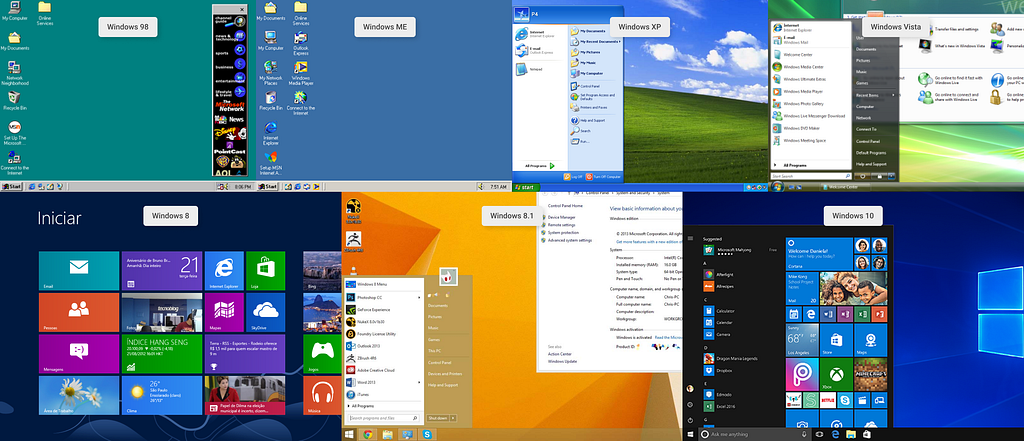Open Disney channel in channel bar
Screen dimensions: 1024x441
230,134
